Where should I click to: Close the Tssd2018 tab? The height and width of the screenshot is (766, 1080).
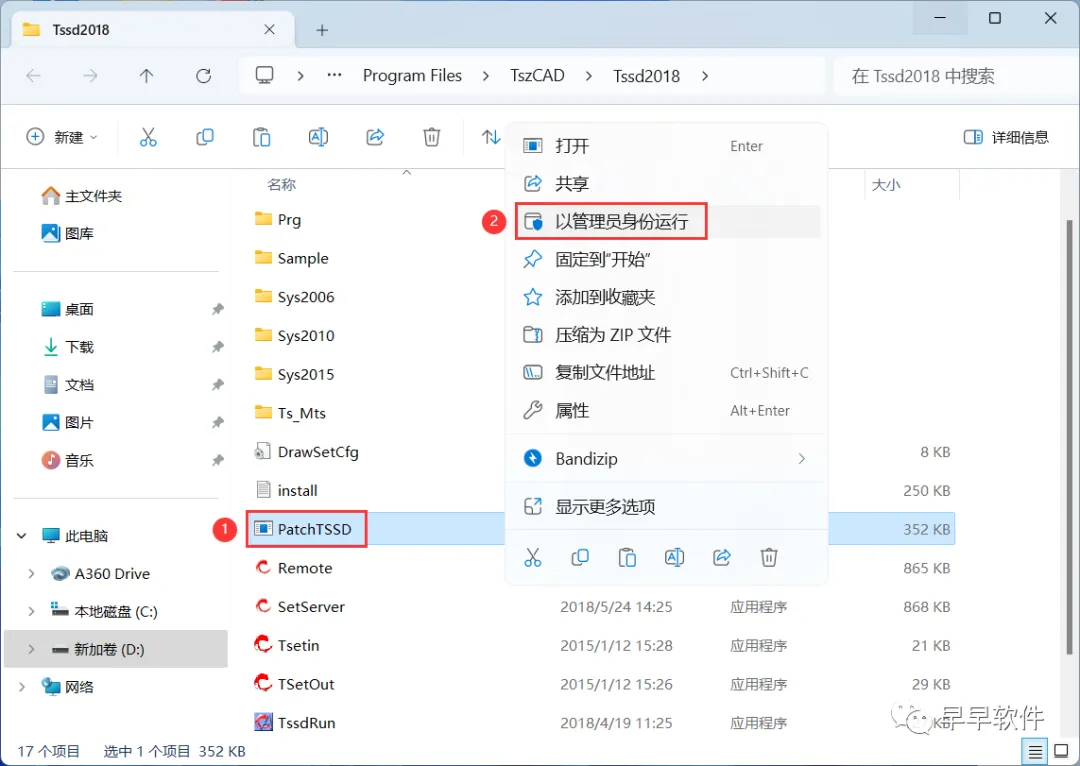click(269, 30)
